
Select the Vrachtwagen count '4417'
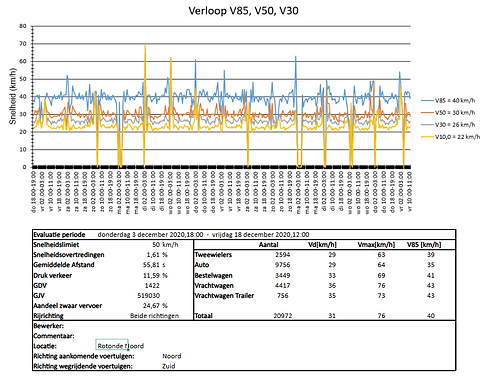tap(283, 286)
